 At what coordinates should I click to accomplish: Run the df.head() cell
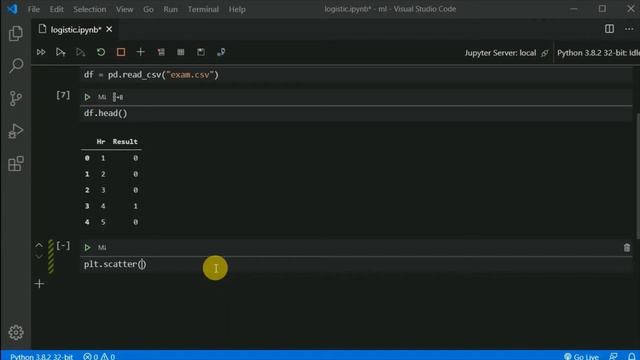click(87, 97)
